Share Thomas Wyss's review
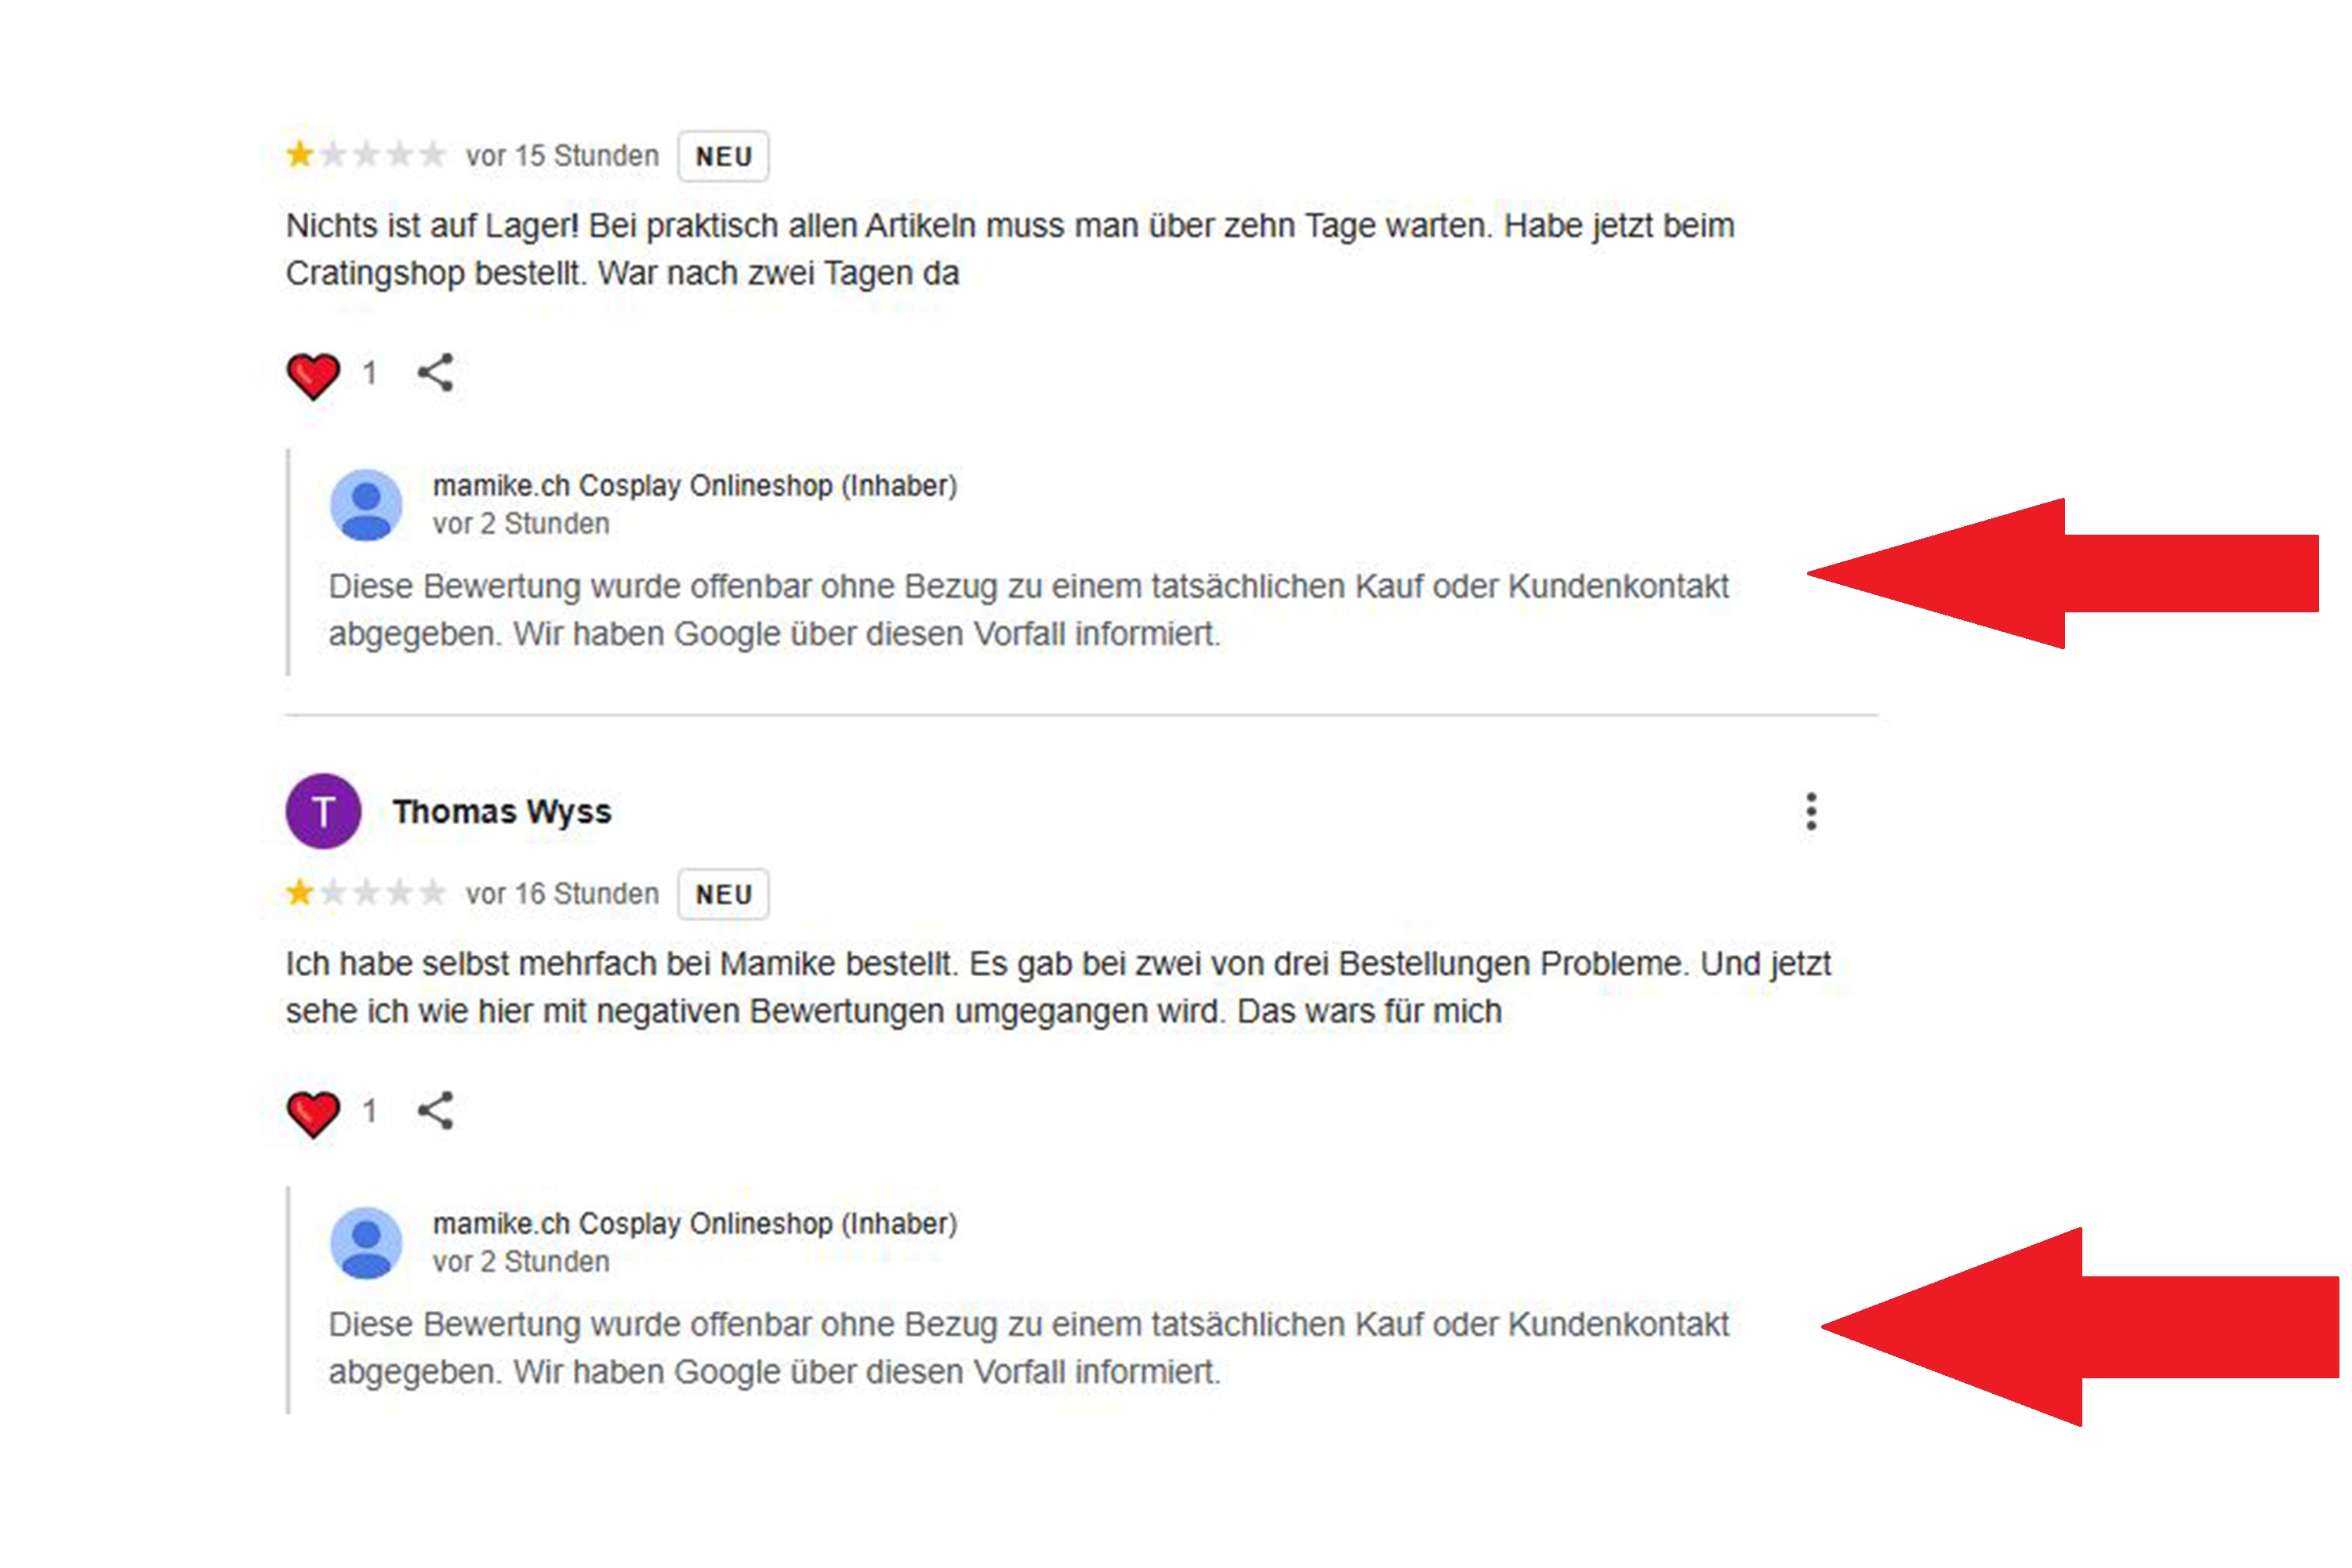The width and height of the screenshot is (2352, 1568). [435, 1111]
